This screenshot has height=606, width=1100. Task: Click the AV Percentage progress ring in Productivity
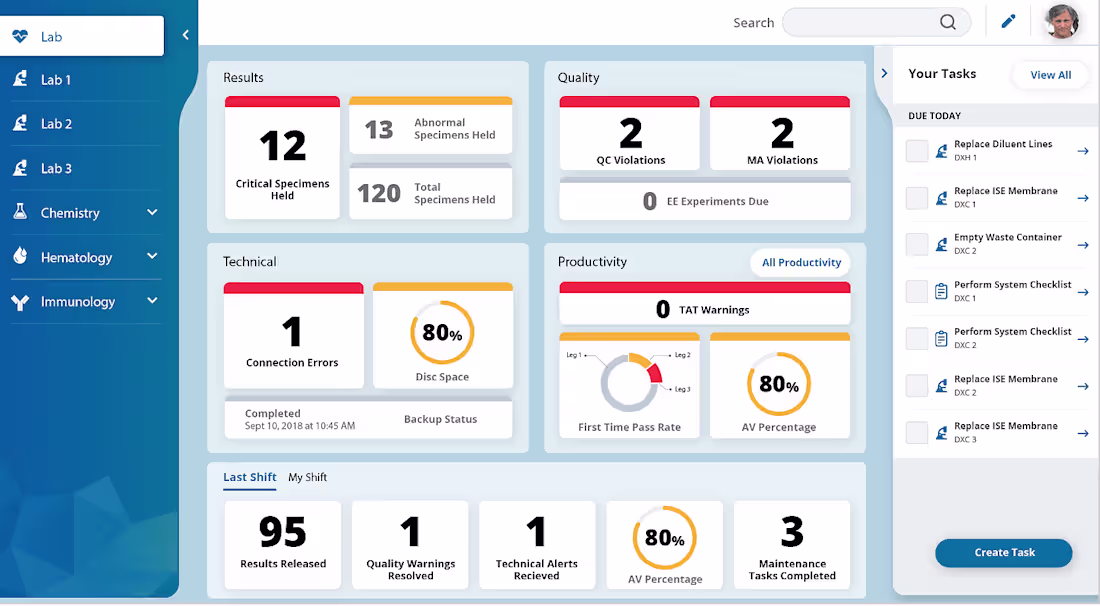(780, 383)
